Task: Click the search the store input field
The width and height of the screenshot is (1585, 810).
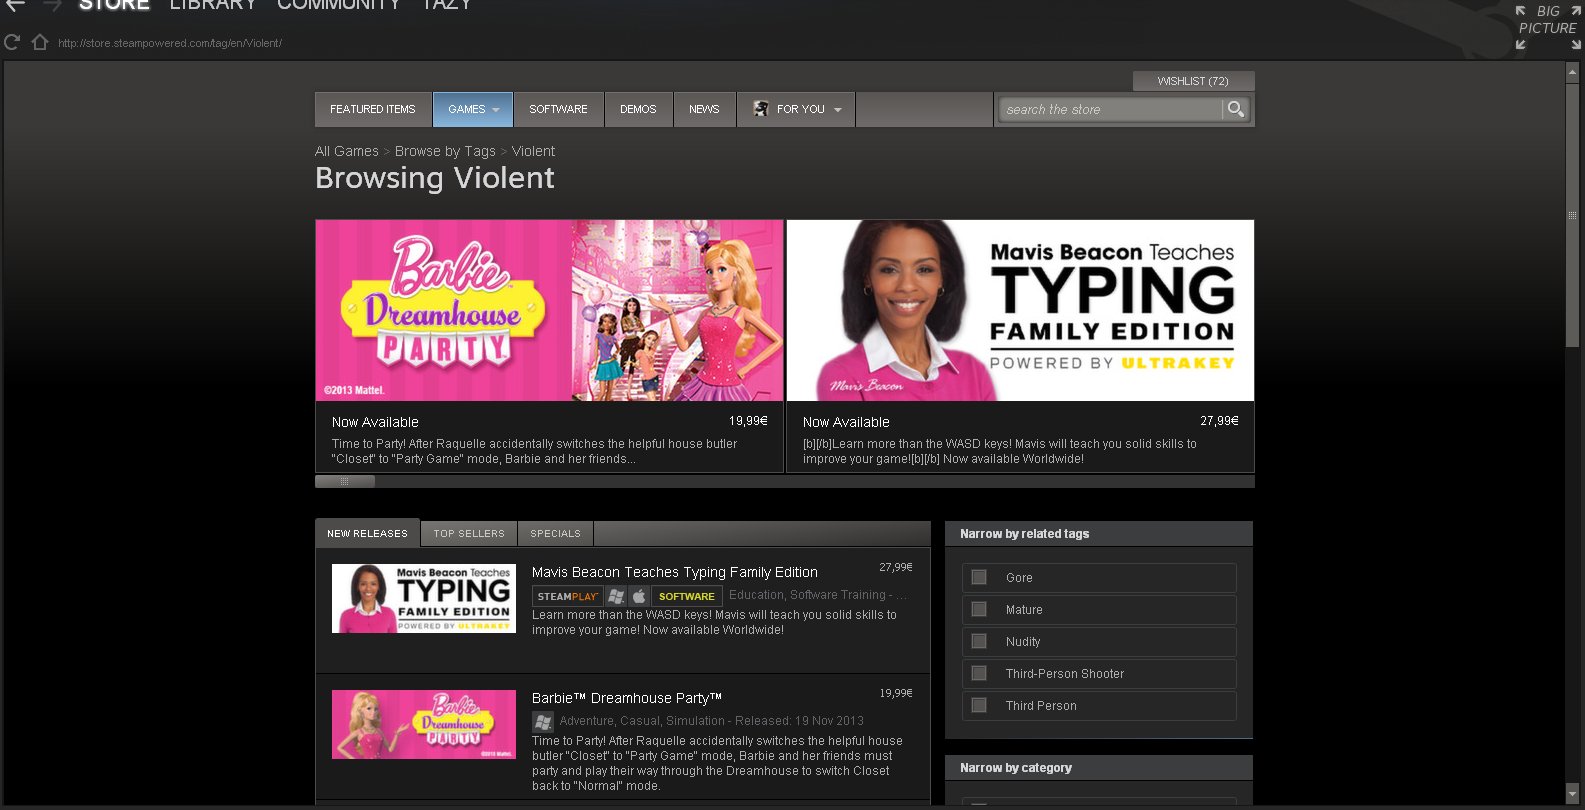Action: coord(1110,109)
